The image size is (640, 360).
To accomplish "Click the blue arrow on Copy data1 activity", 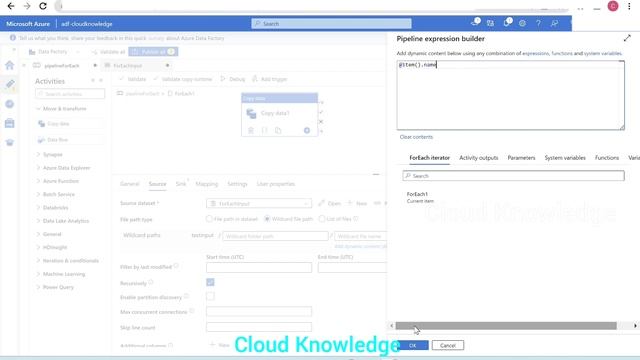I will [x=307, y=131].
